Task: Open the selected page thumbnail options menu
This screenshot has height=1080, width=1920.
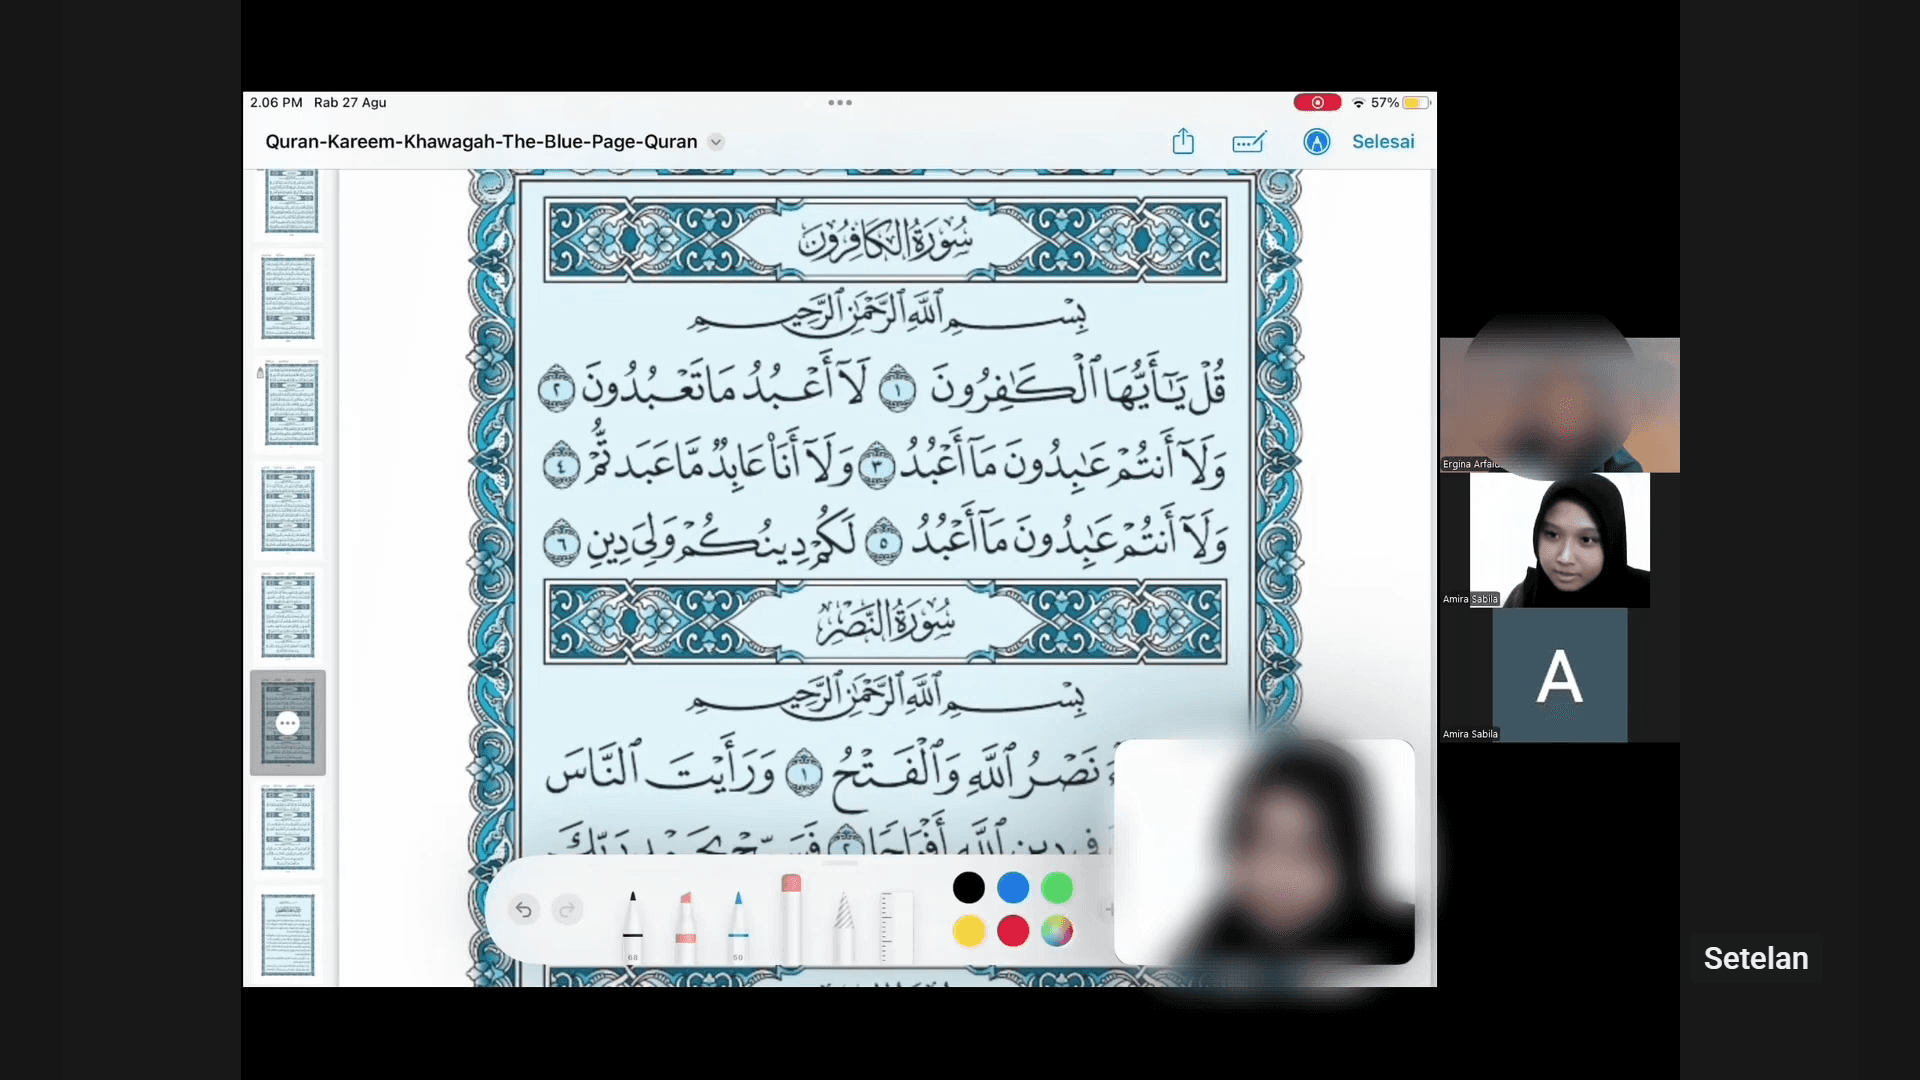Action: (288, 723)
